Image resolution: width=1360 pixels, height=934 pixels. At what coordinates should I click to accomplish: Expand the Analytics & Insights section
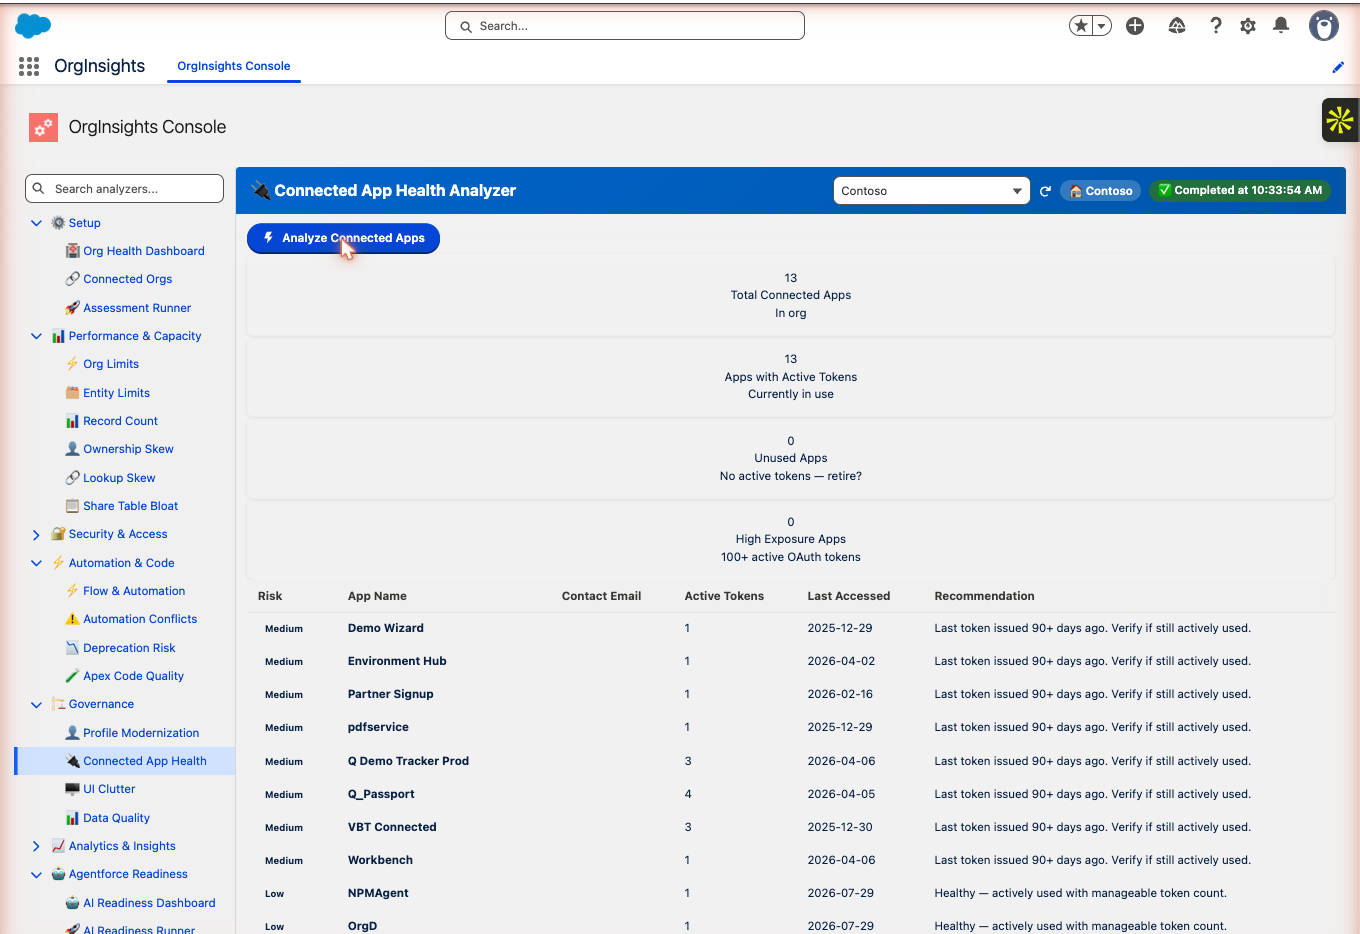tap(36, 846)
